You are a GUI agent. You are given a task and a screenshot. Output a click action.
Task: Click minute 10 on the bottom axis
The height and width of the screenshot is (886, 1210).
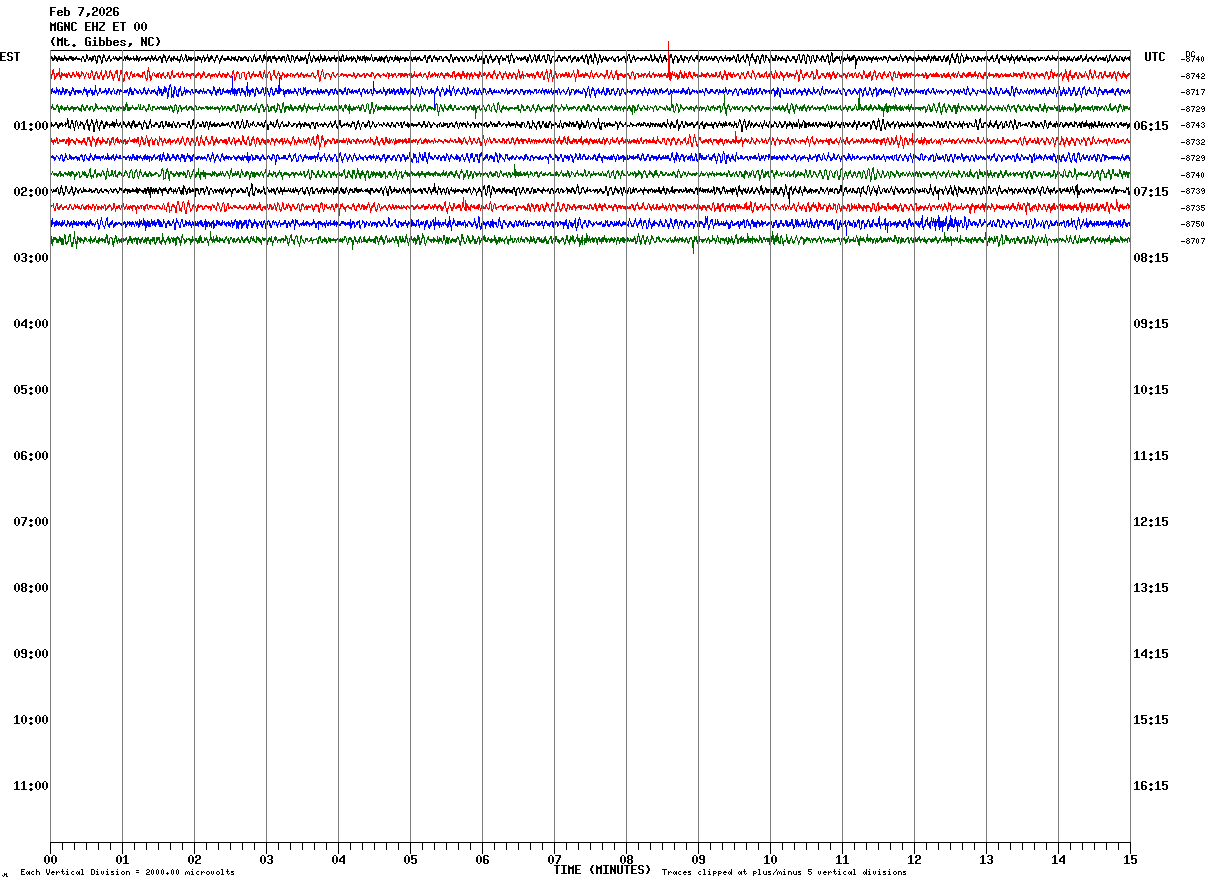[x=770, y=860]
